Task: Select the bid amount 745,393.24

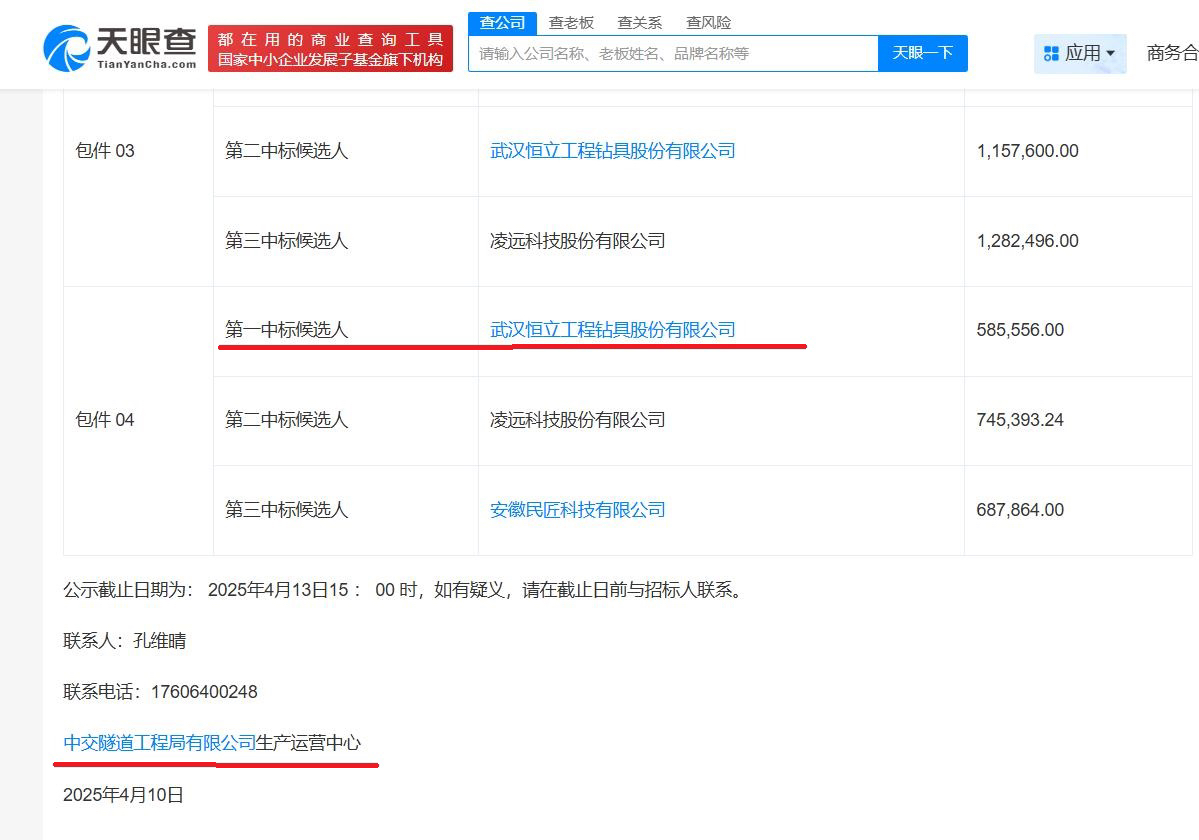Action: (1020, 420)
